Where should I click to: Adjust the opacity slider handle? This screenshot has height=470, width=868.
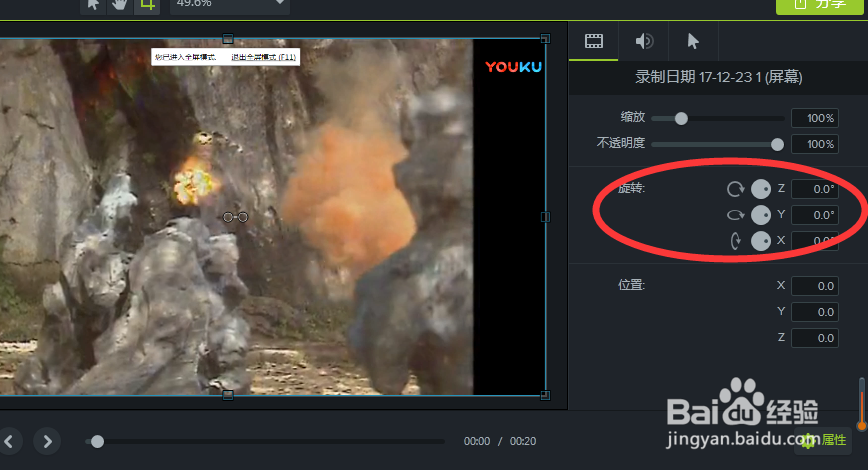(x=777, y=144)
